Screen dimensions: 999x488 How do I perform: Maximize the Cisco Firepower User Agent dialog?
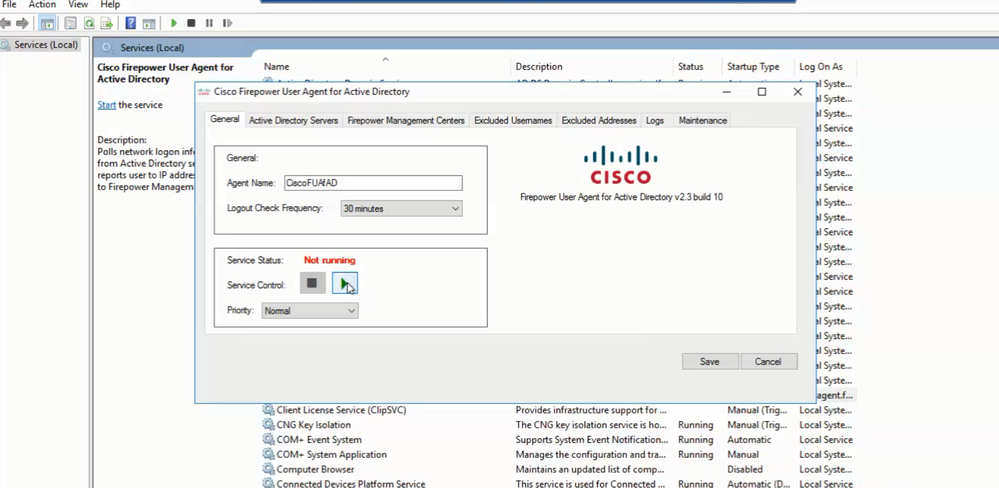tap(761, 92)
